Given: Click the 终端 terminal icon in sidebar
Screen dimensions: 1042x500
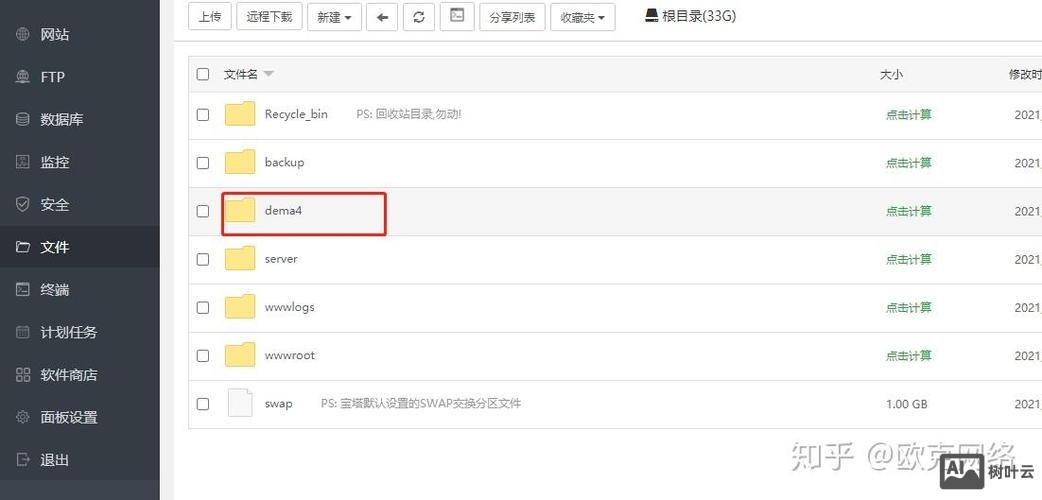Looking at the screenshot, I should click(x=23, y=290).
